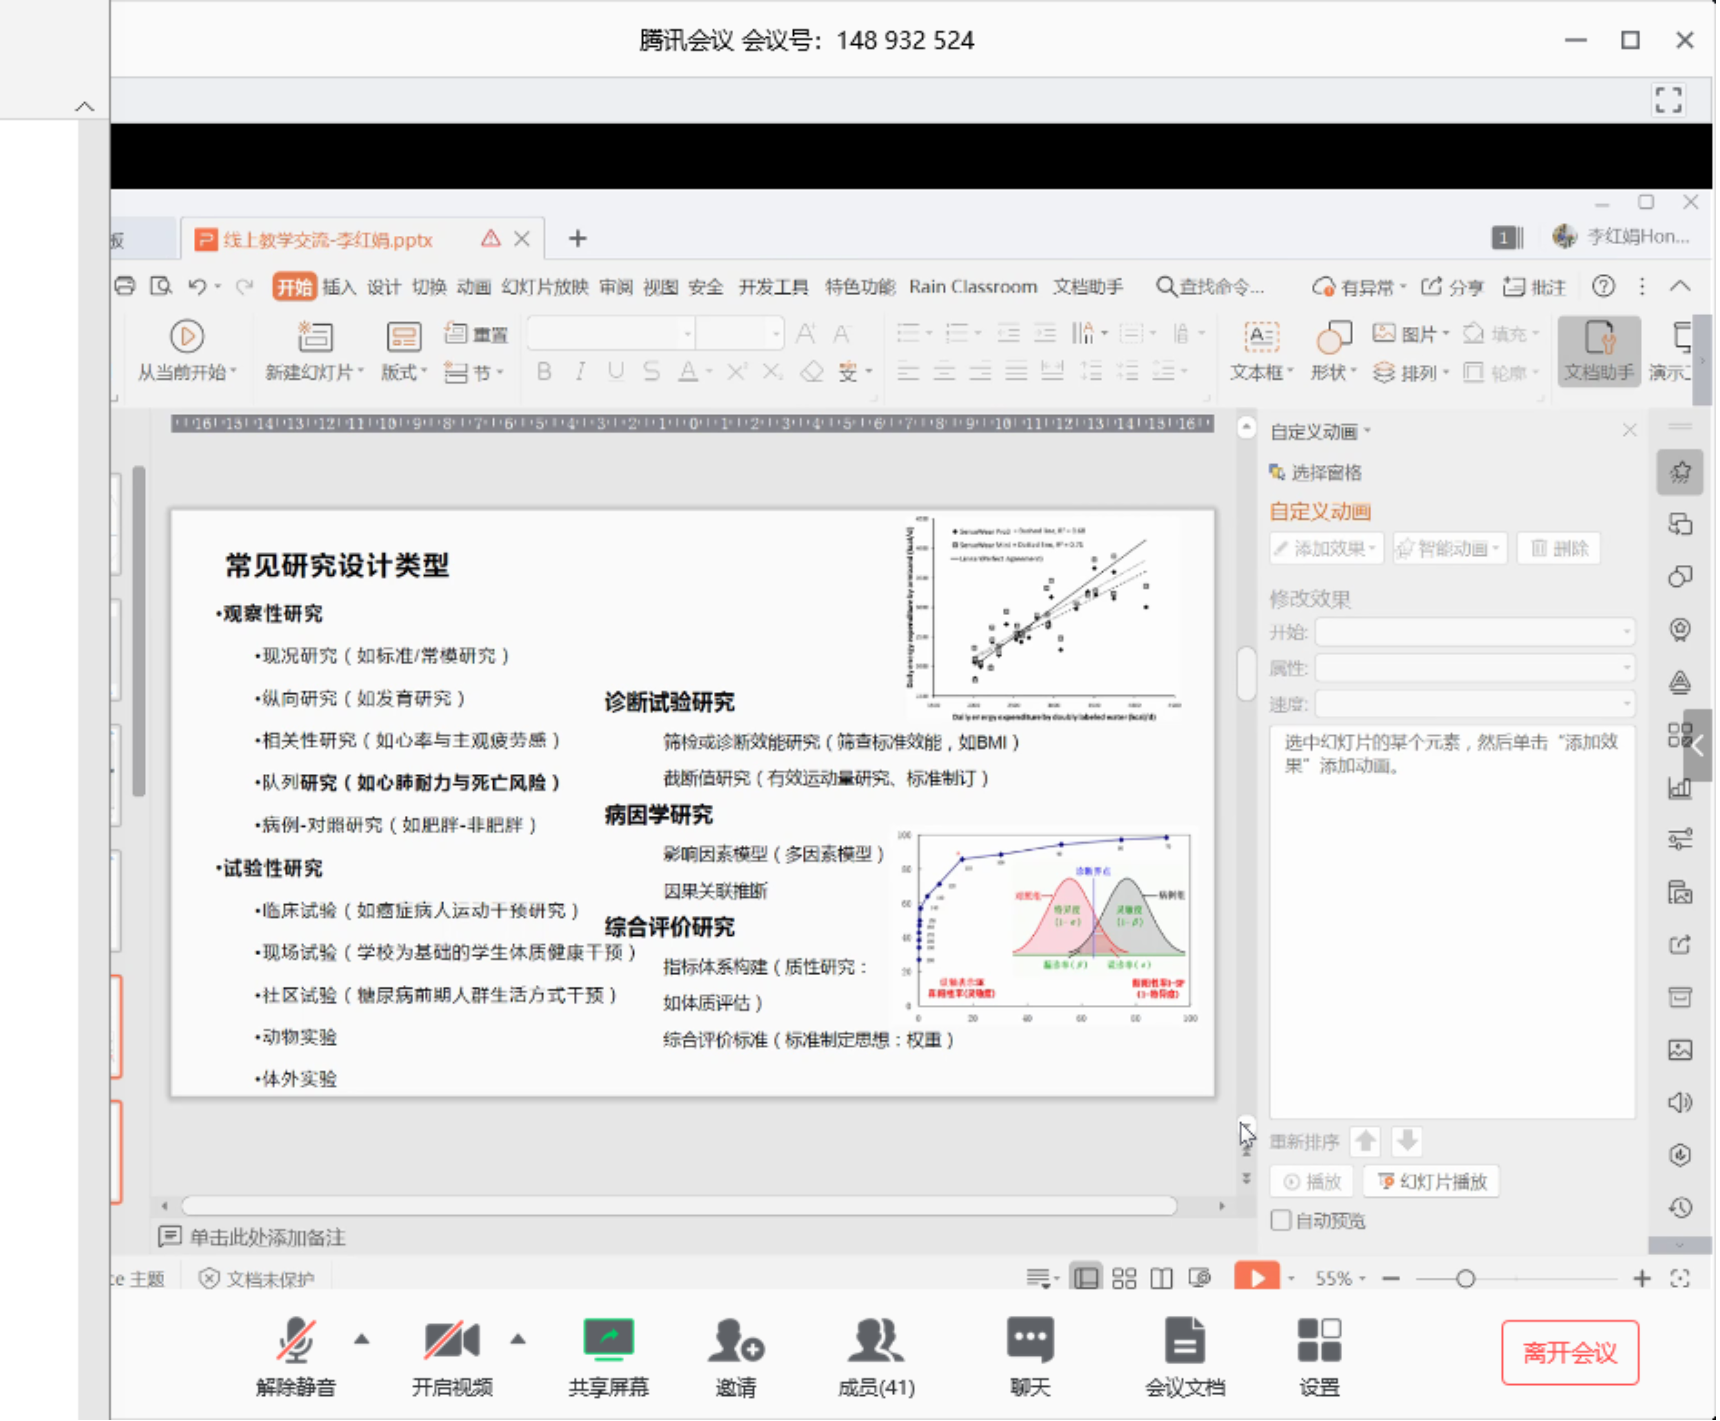The image size is (1720, 1421).
Task: Click the Share Screen icon
Action: point(608,1341)
